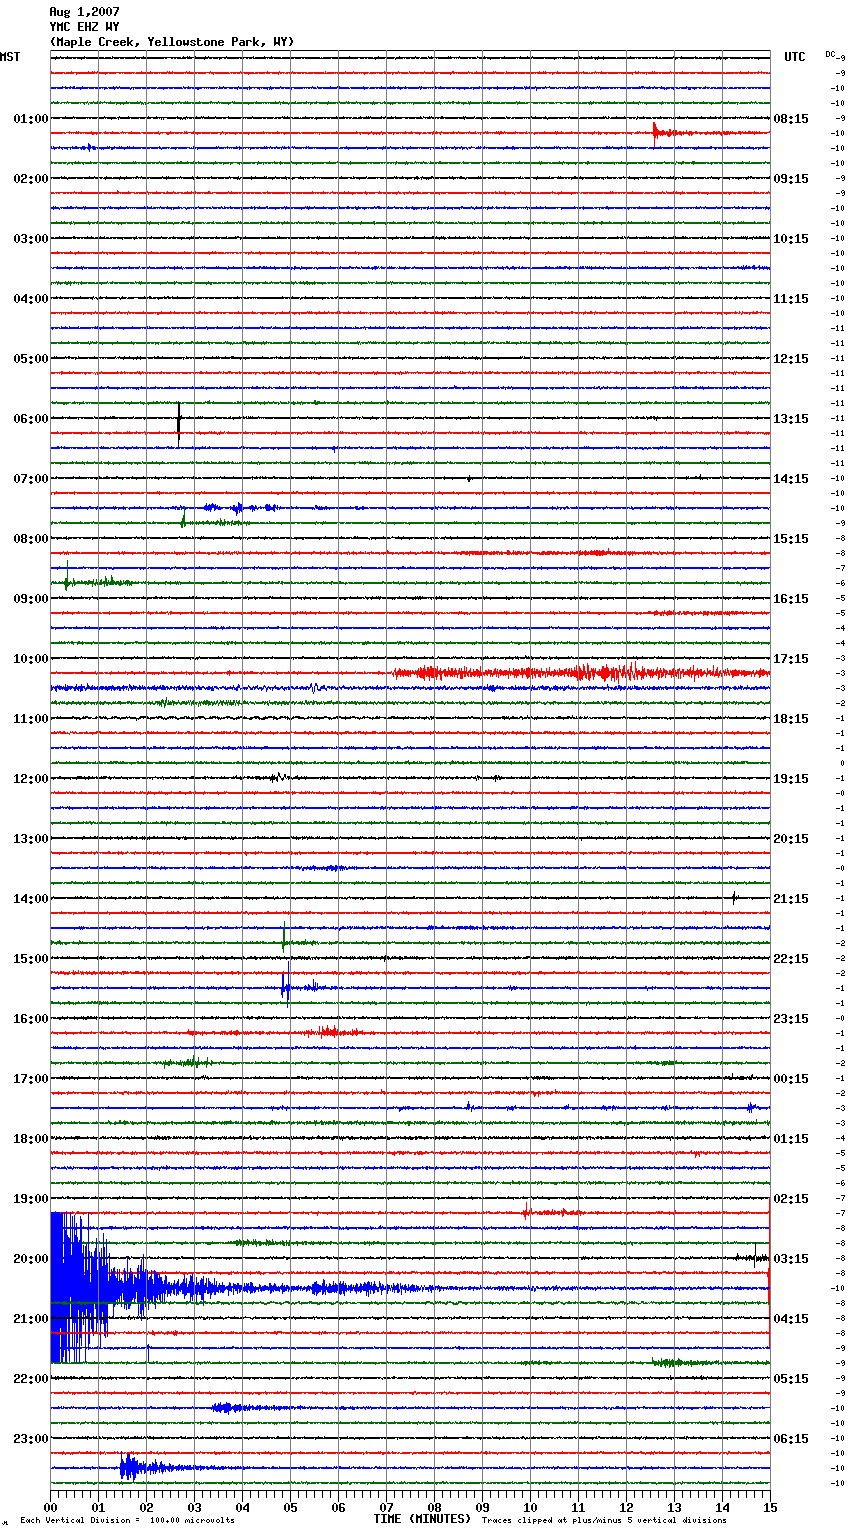Screen dimensions: 850x1534
Task: Click the 17:15 UTC time label
Action: tap(791, 659)
